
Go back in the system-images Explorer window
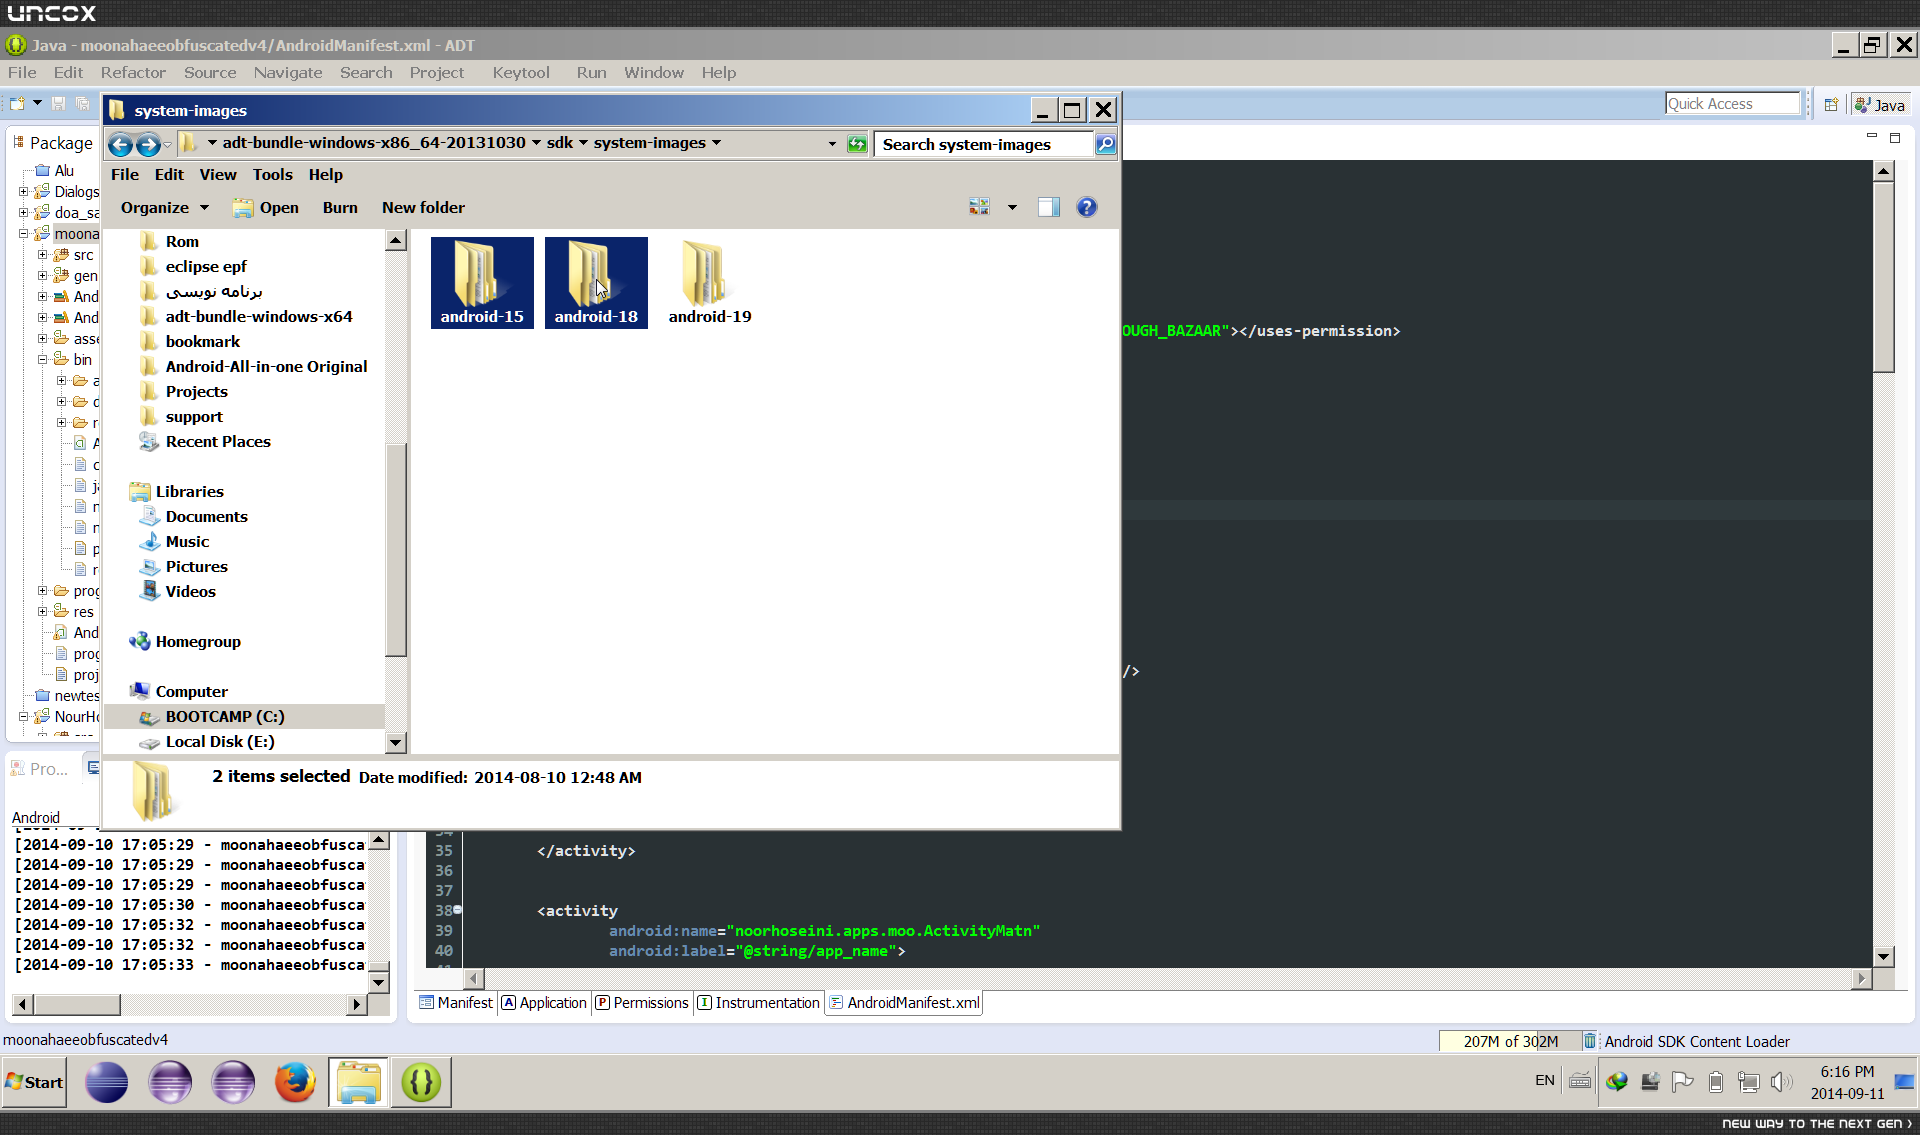click(120, 145)
